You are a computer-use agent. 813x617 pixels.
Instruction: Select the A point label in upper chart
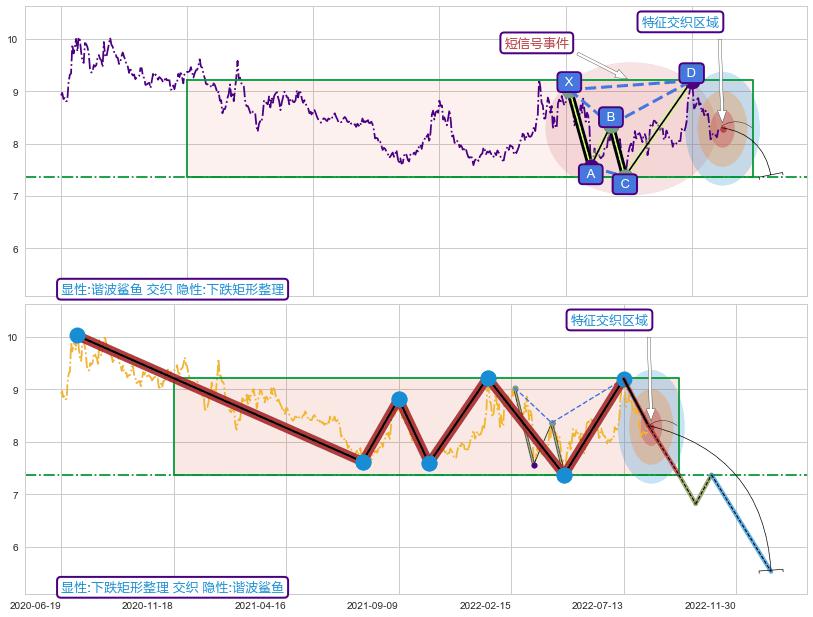point(591,174)
